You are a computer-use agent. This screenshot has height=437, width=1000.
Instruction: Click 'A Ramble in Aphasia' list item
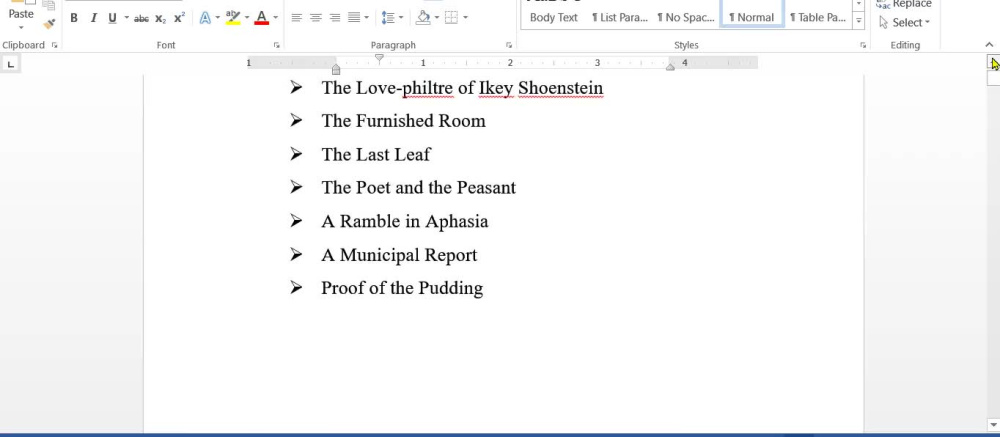[x=404, y=221]
